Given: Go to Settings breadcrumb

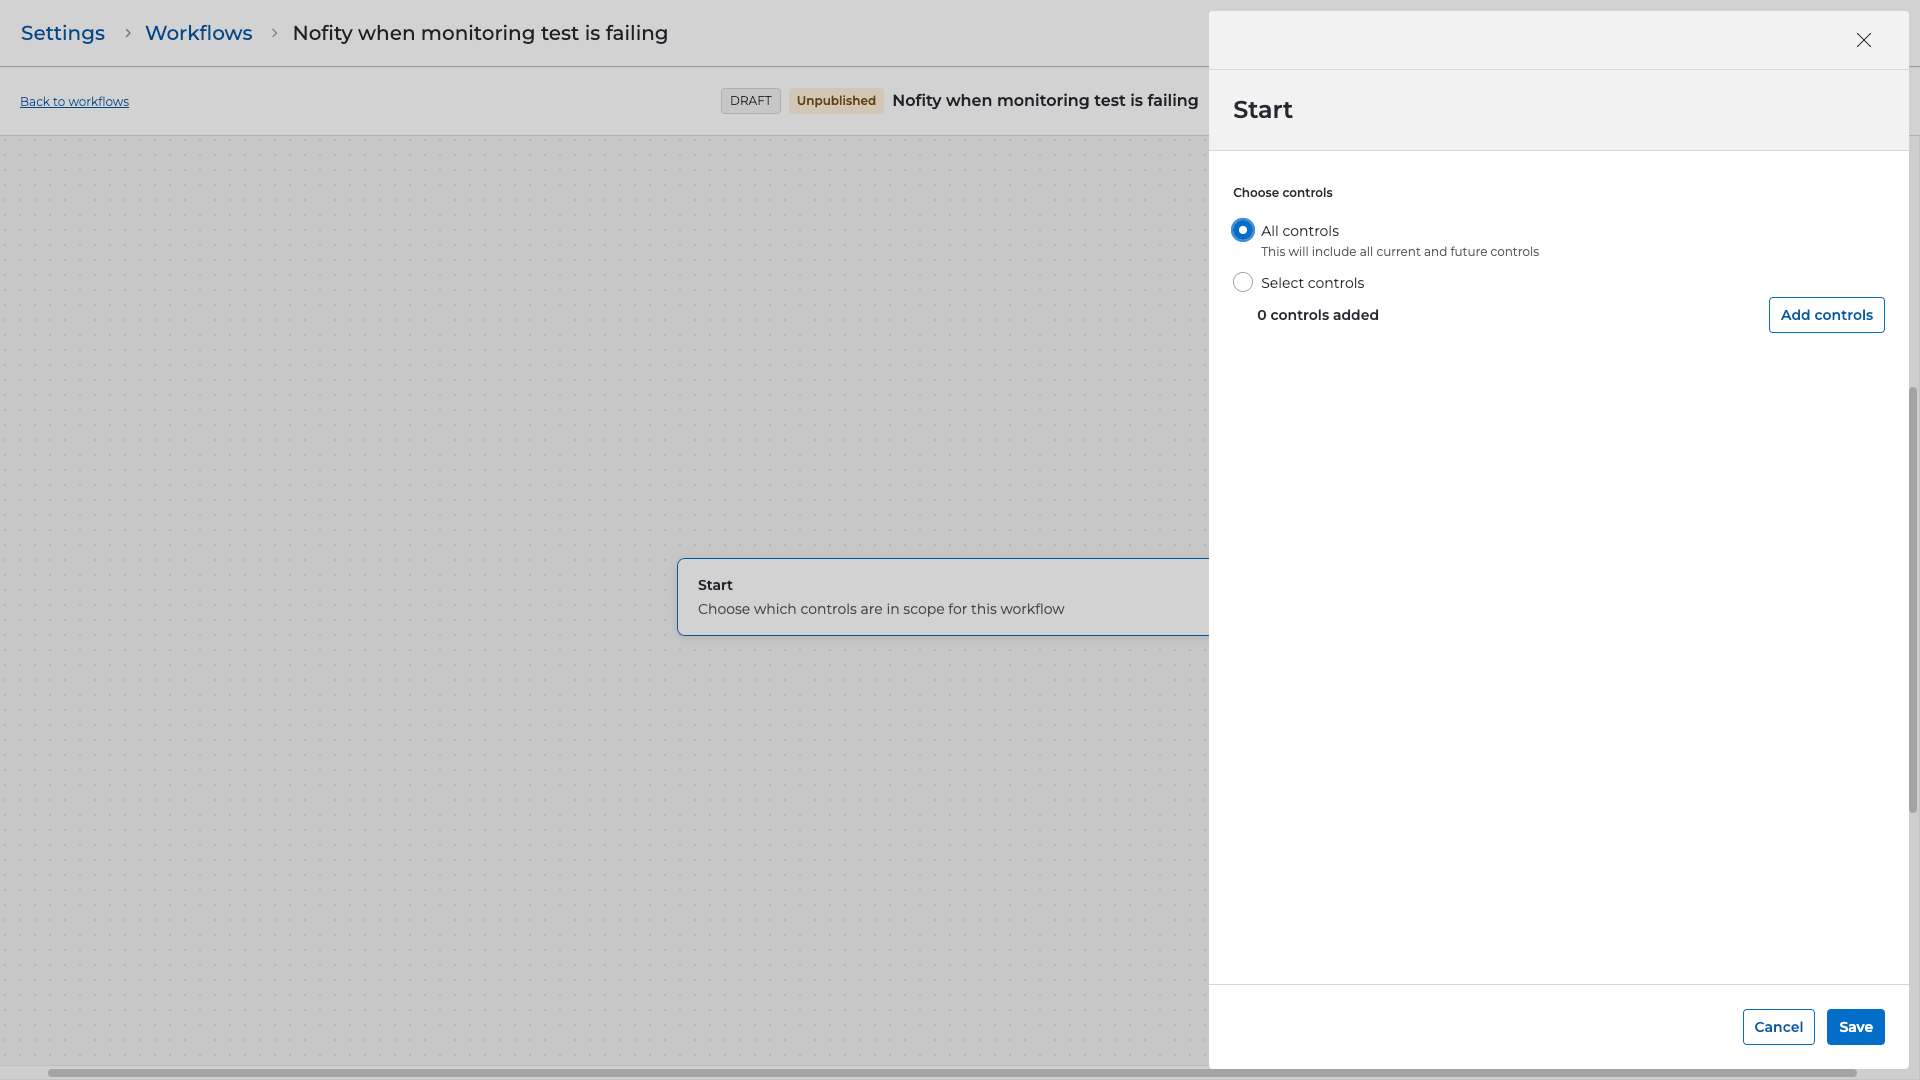Looking at the screenshot, I should 63,33.
